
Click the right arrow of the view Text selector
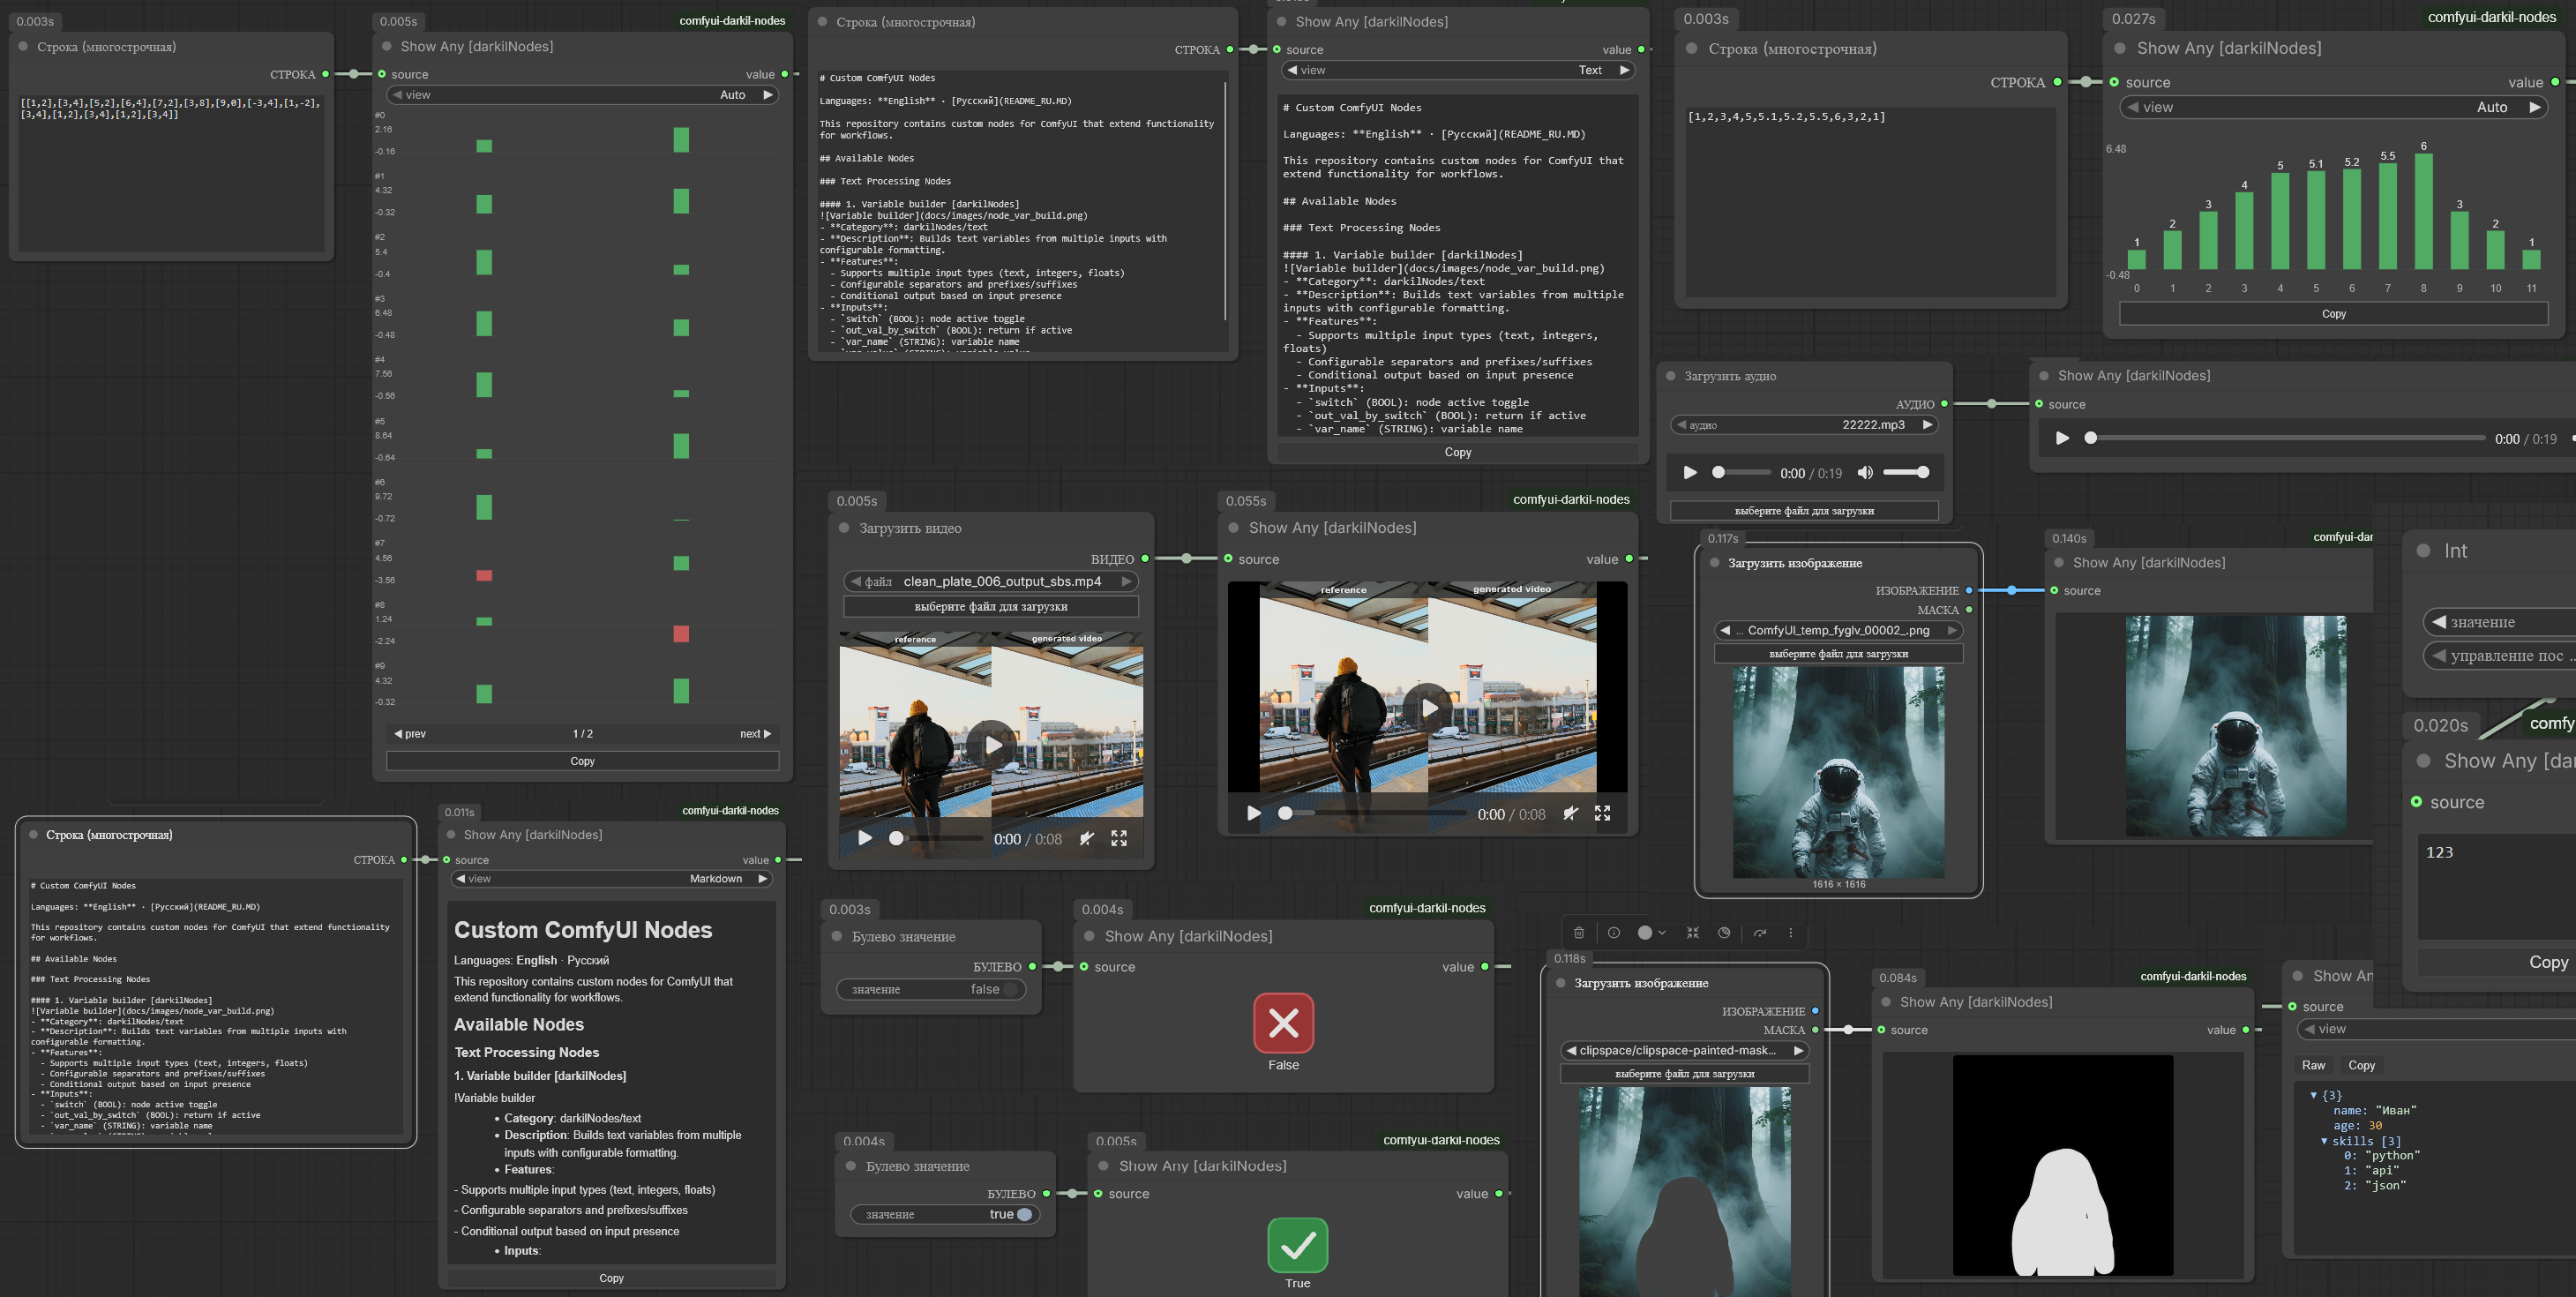coord(1624,70)
